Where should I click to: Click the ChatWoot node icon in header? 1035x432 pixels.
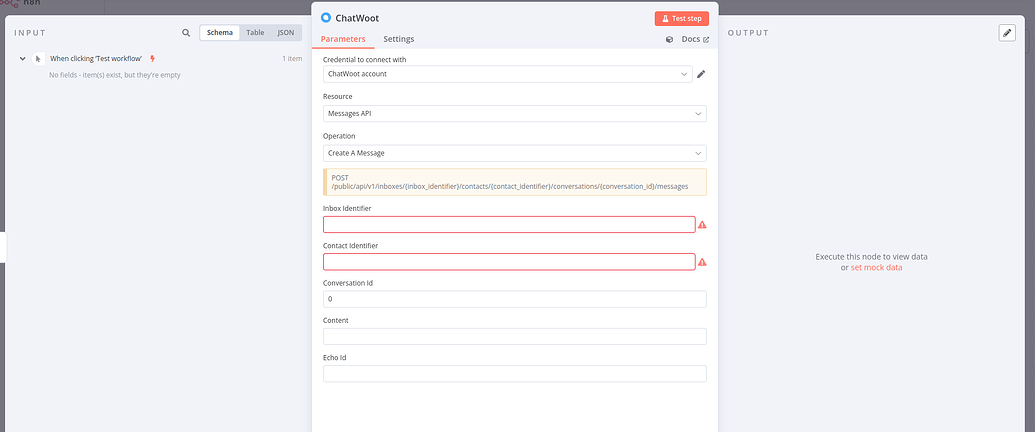pos(325,18)
